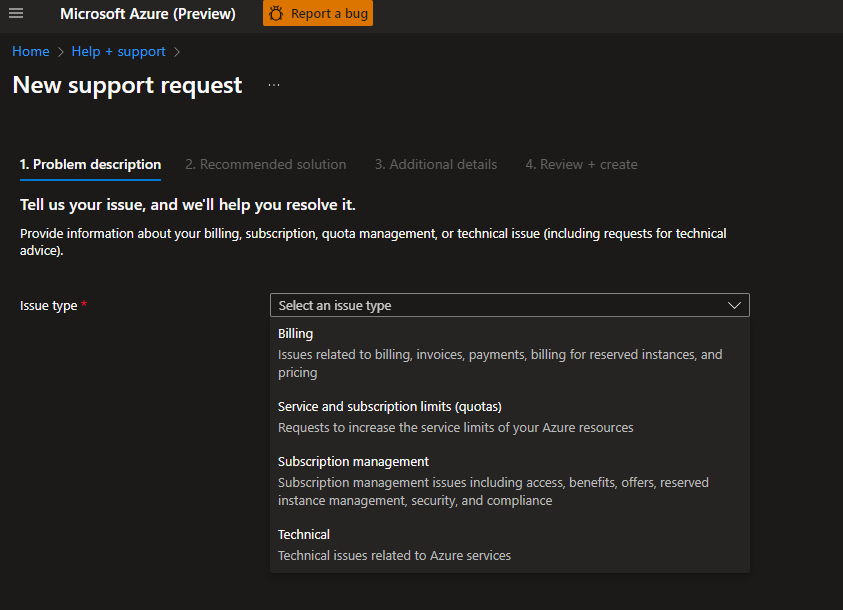This screenshot has width=843, height=610.
Task: Click the New support request heading
Action: click(127, 85)
